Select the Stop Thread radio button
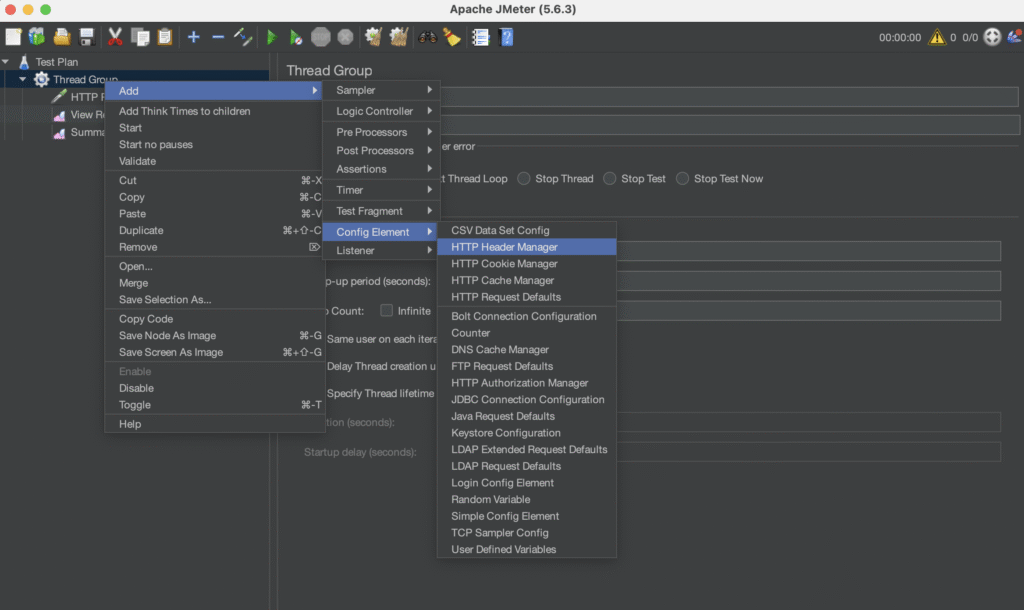 click(x=524, y=179)
